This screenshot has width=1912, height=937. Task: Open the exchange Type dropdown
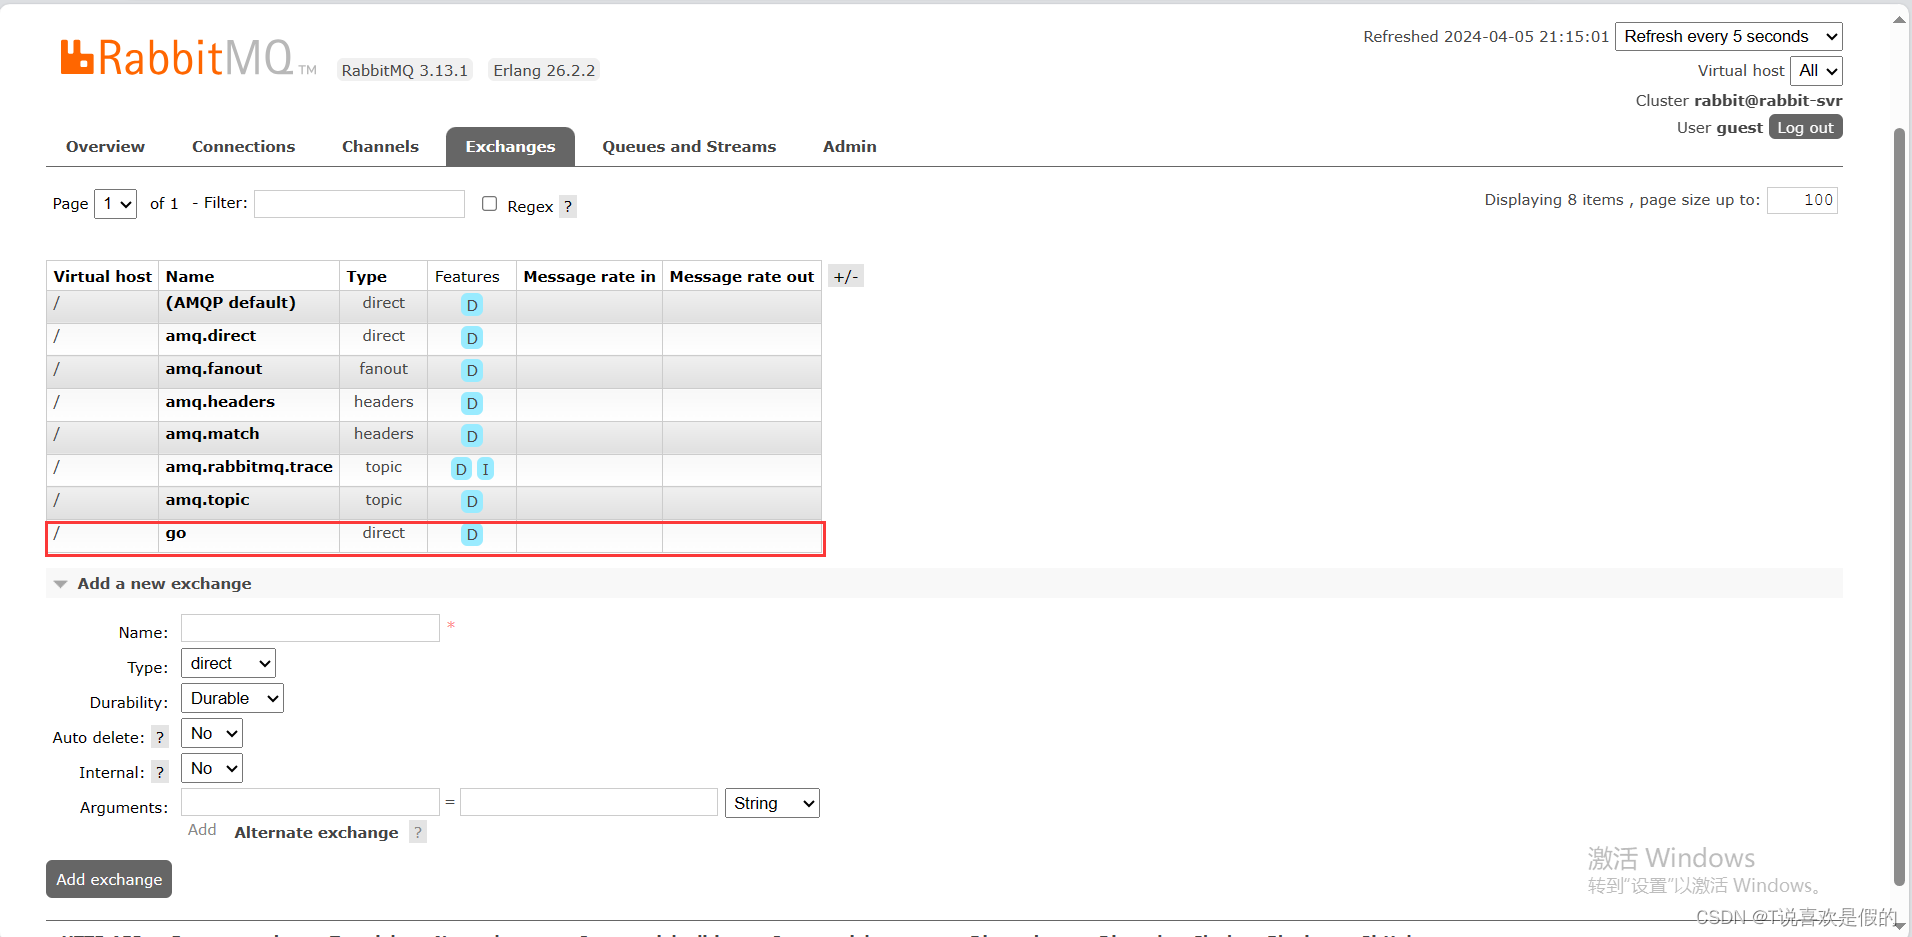[228, 663]
